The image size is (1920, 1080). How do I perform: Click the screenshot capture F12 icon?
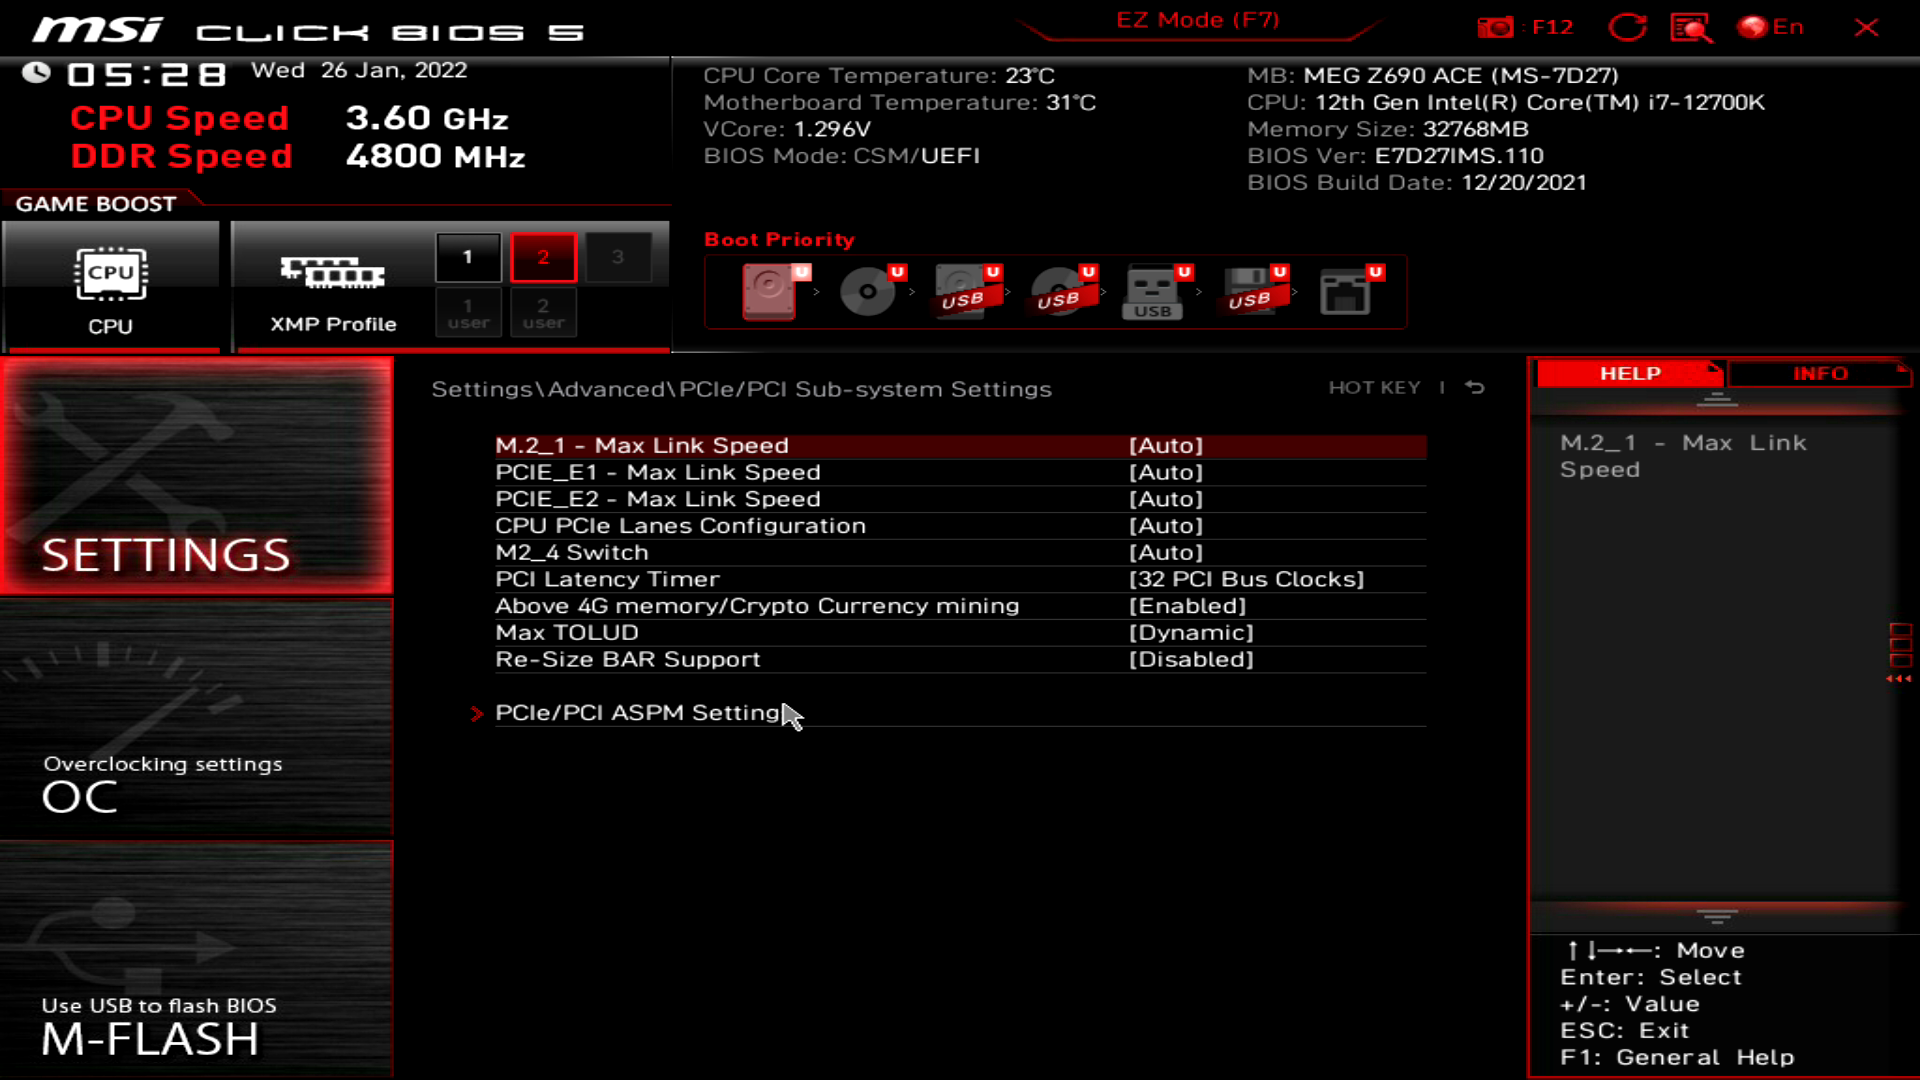tap(1497, 27)
